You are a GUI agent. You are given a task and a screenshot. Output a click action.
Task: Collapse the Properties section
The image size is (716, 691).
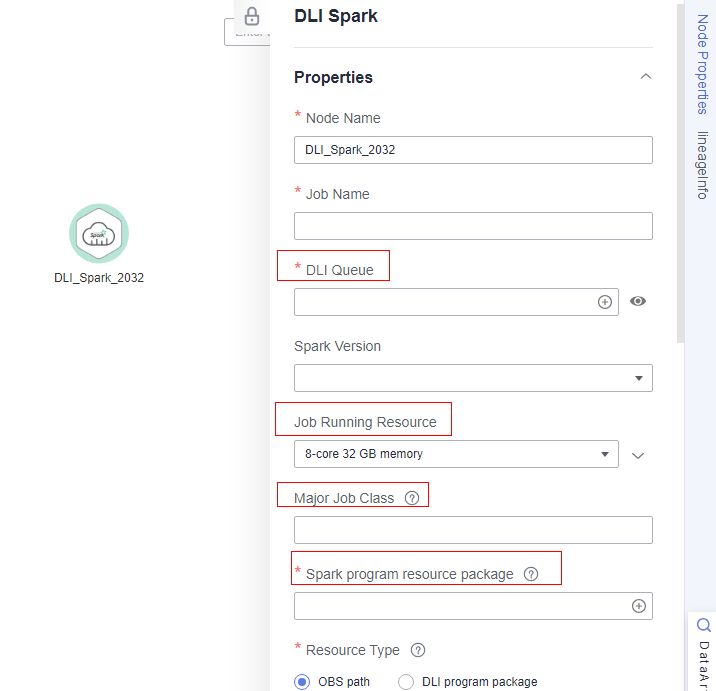coord(646,77)
